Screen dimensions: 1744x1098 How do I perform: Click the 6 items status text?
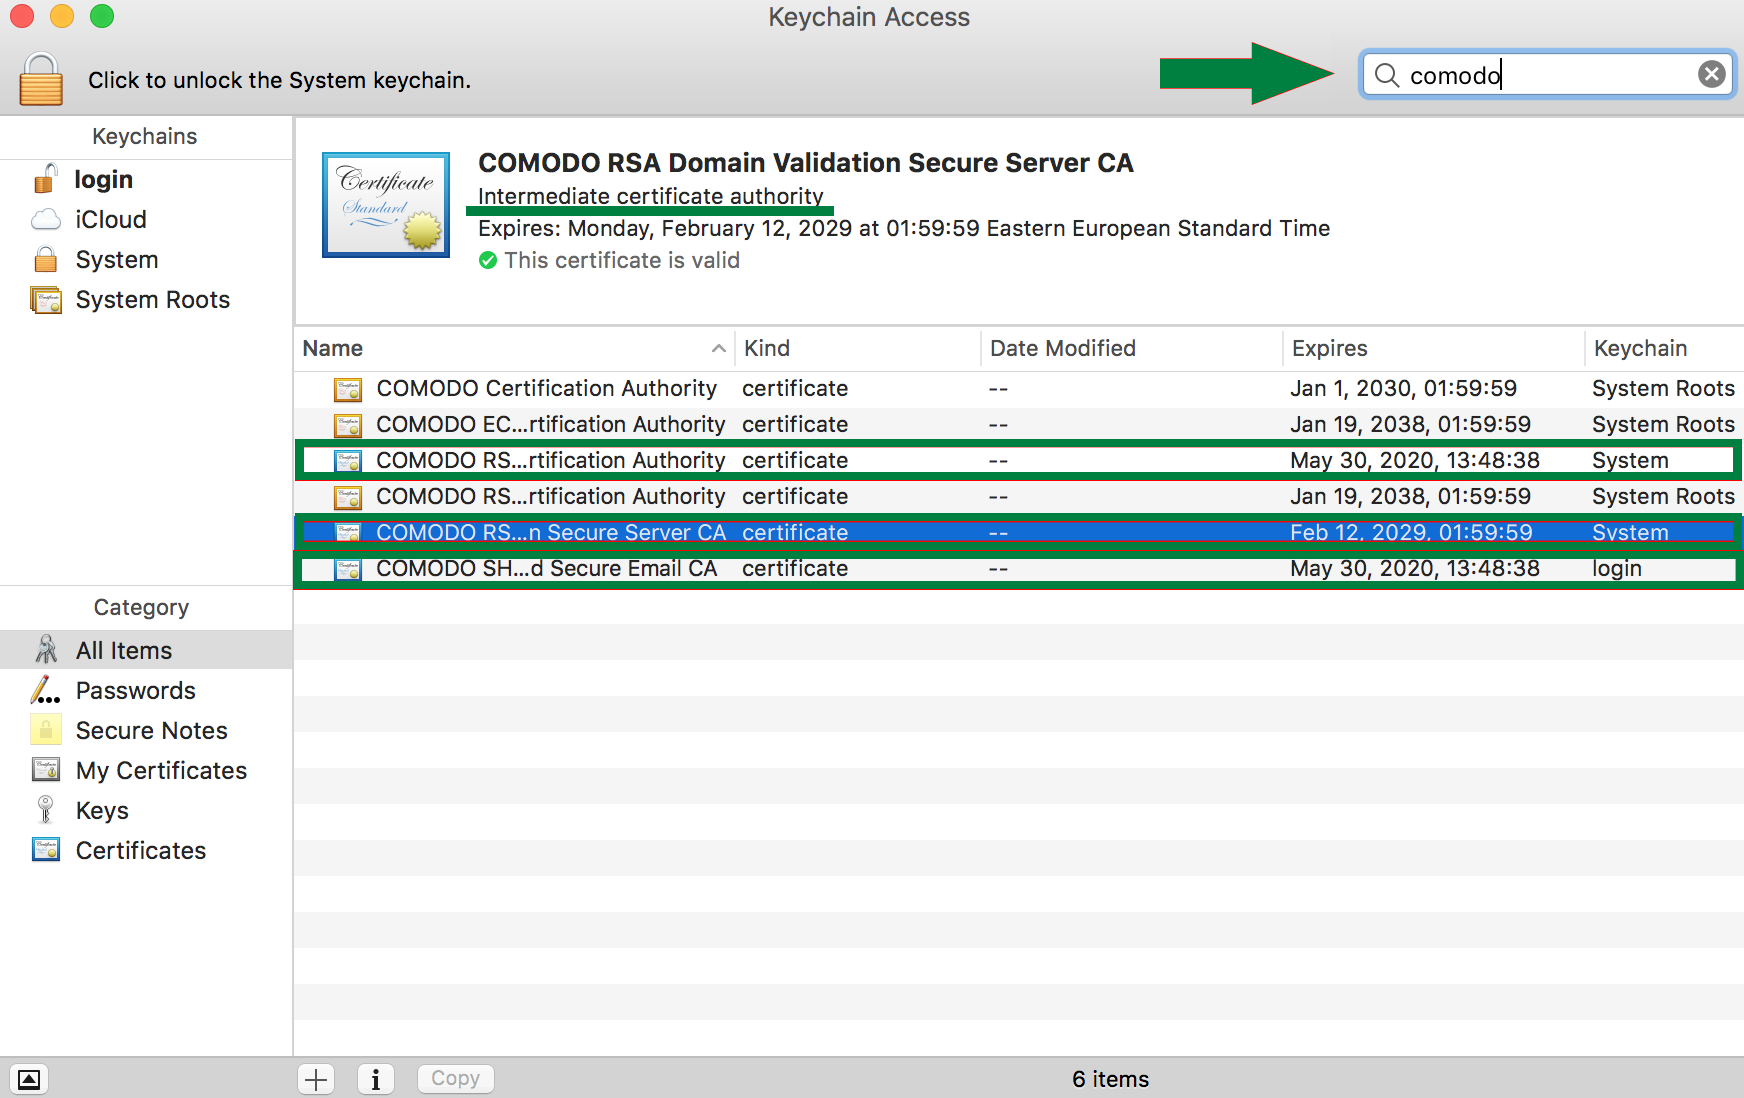pyautogui.click(x=1110, y=1079)
